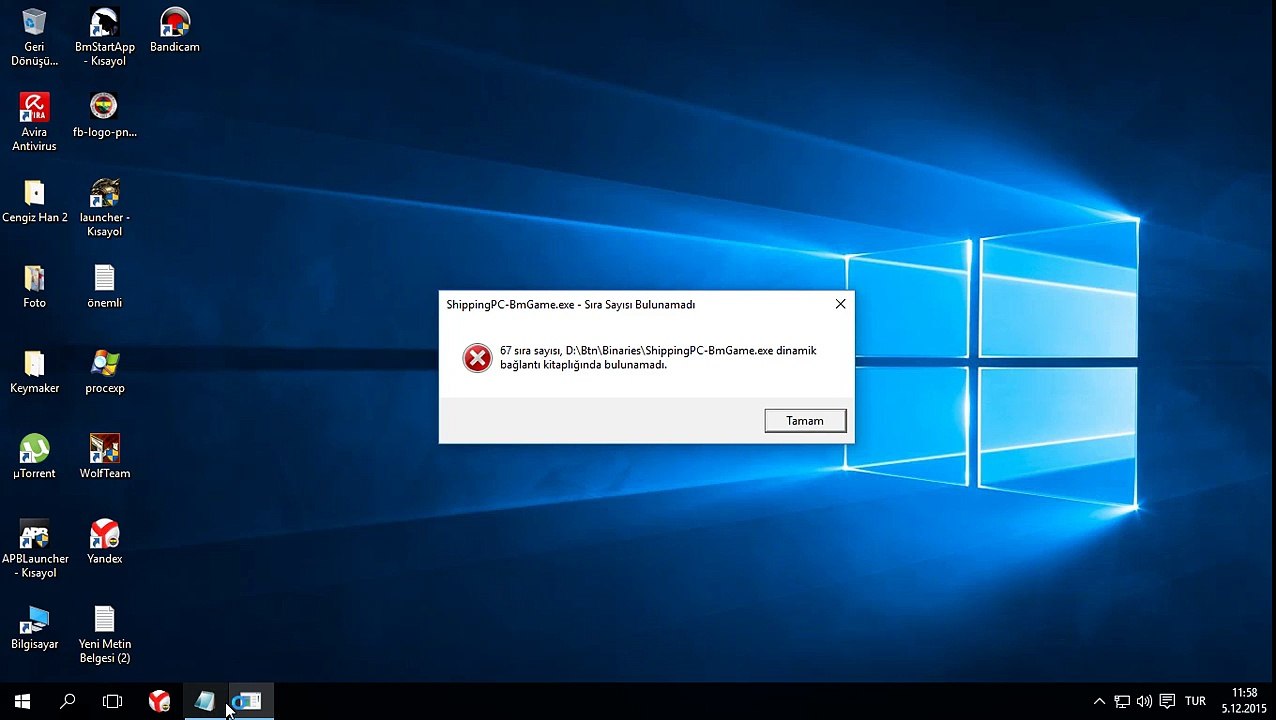Select the Yeni Metin Belgesi (2) file
This screenshot has height=720, width=1276.
104,635
